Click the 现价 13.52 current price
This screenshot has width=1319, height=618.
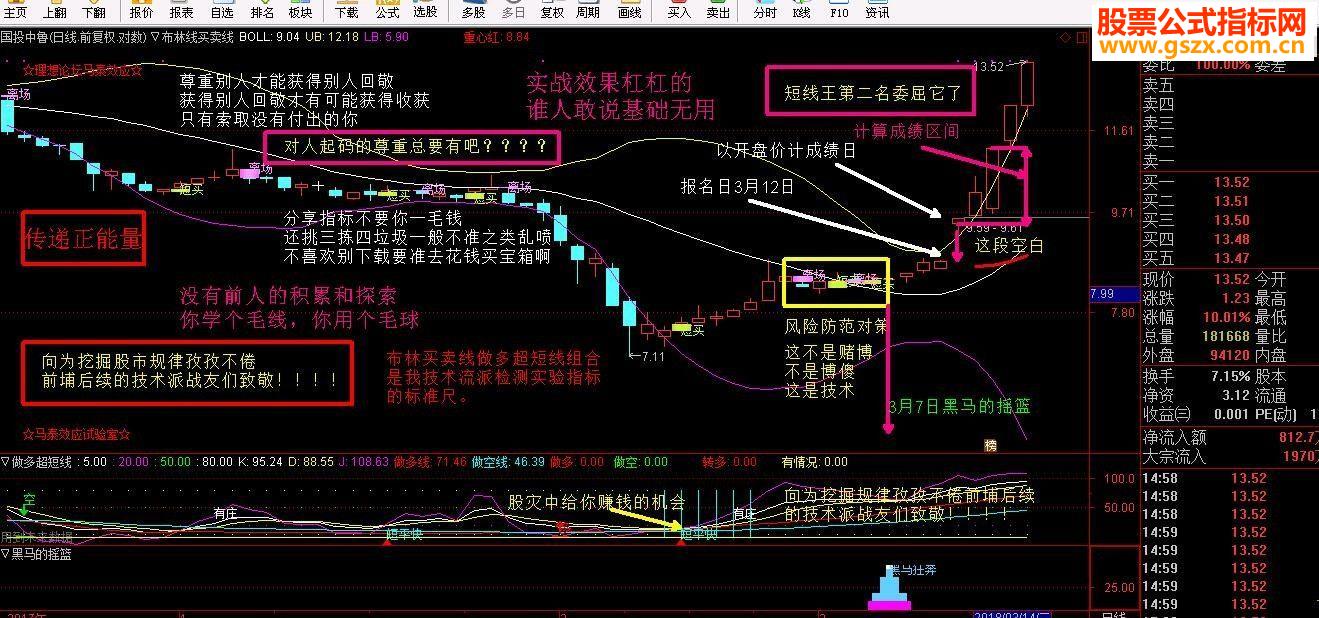coord(1231,279)
